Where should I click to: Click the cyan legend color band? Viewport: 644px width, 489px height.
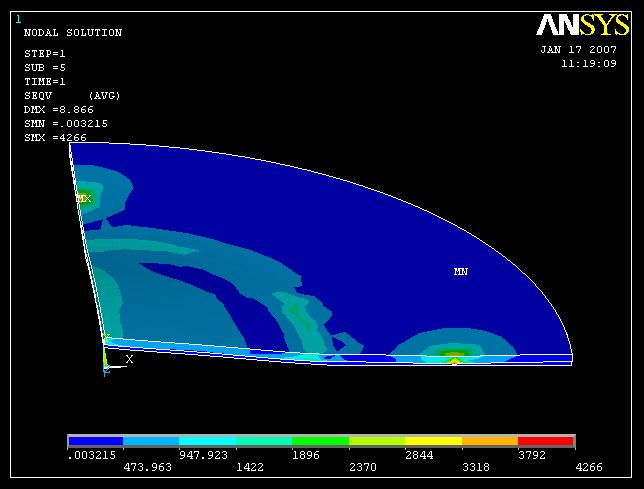207,441
